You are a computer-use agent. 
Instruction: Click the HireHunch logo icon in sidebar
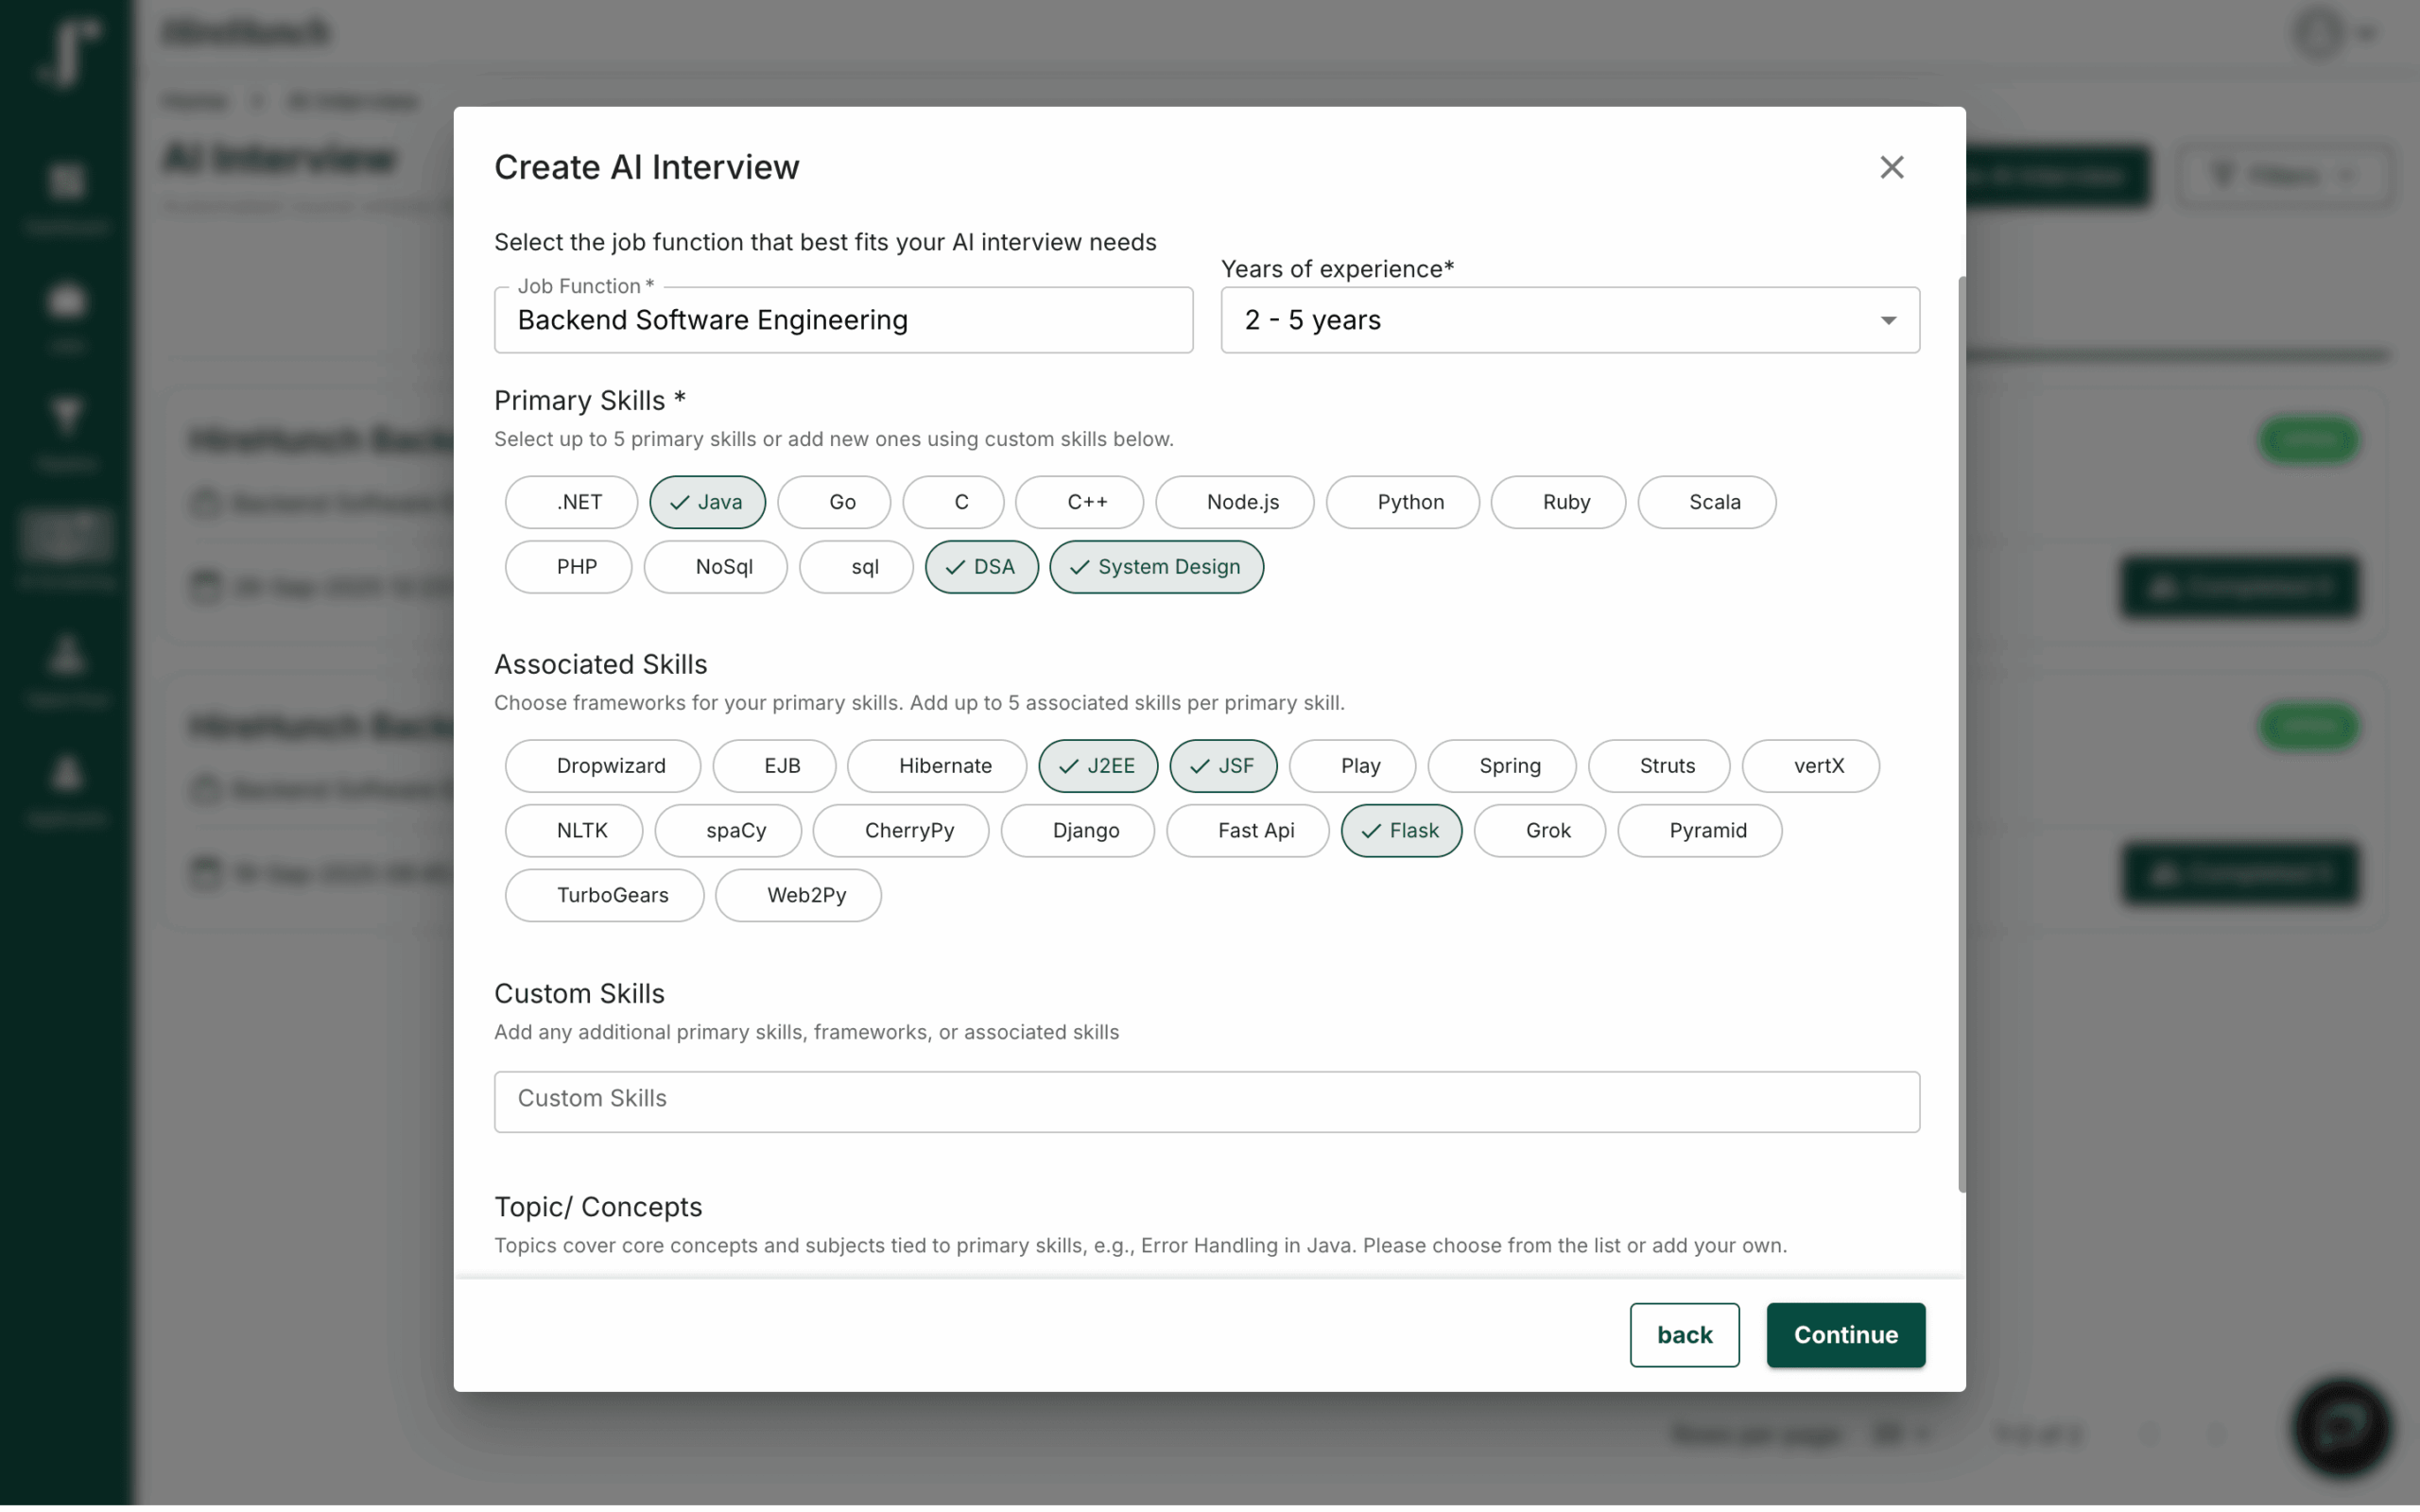tap(66, 52)
